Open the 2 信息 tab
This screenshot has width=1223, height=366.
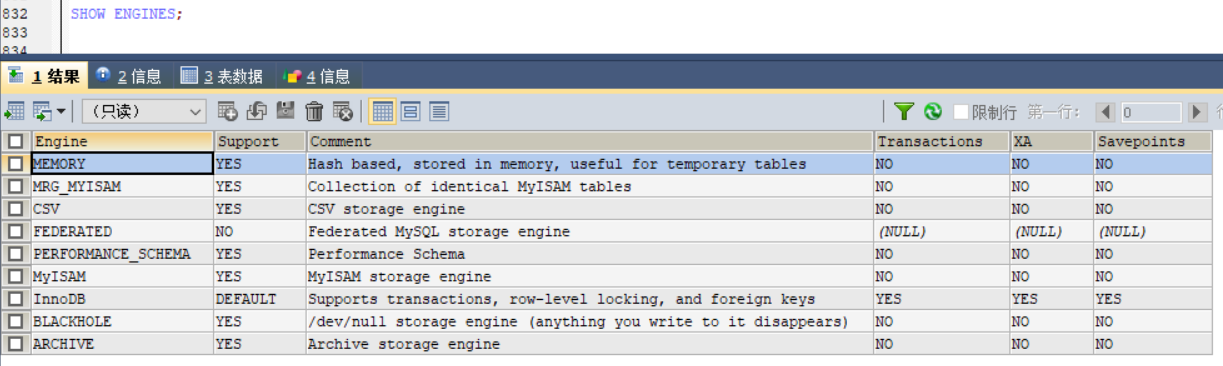(x=129, y=76)
